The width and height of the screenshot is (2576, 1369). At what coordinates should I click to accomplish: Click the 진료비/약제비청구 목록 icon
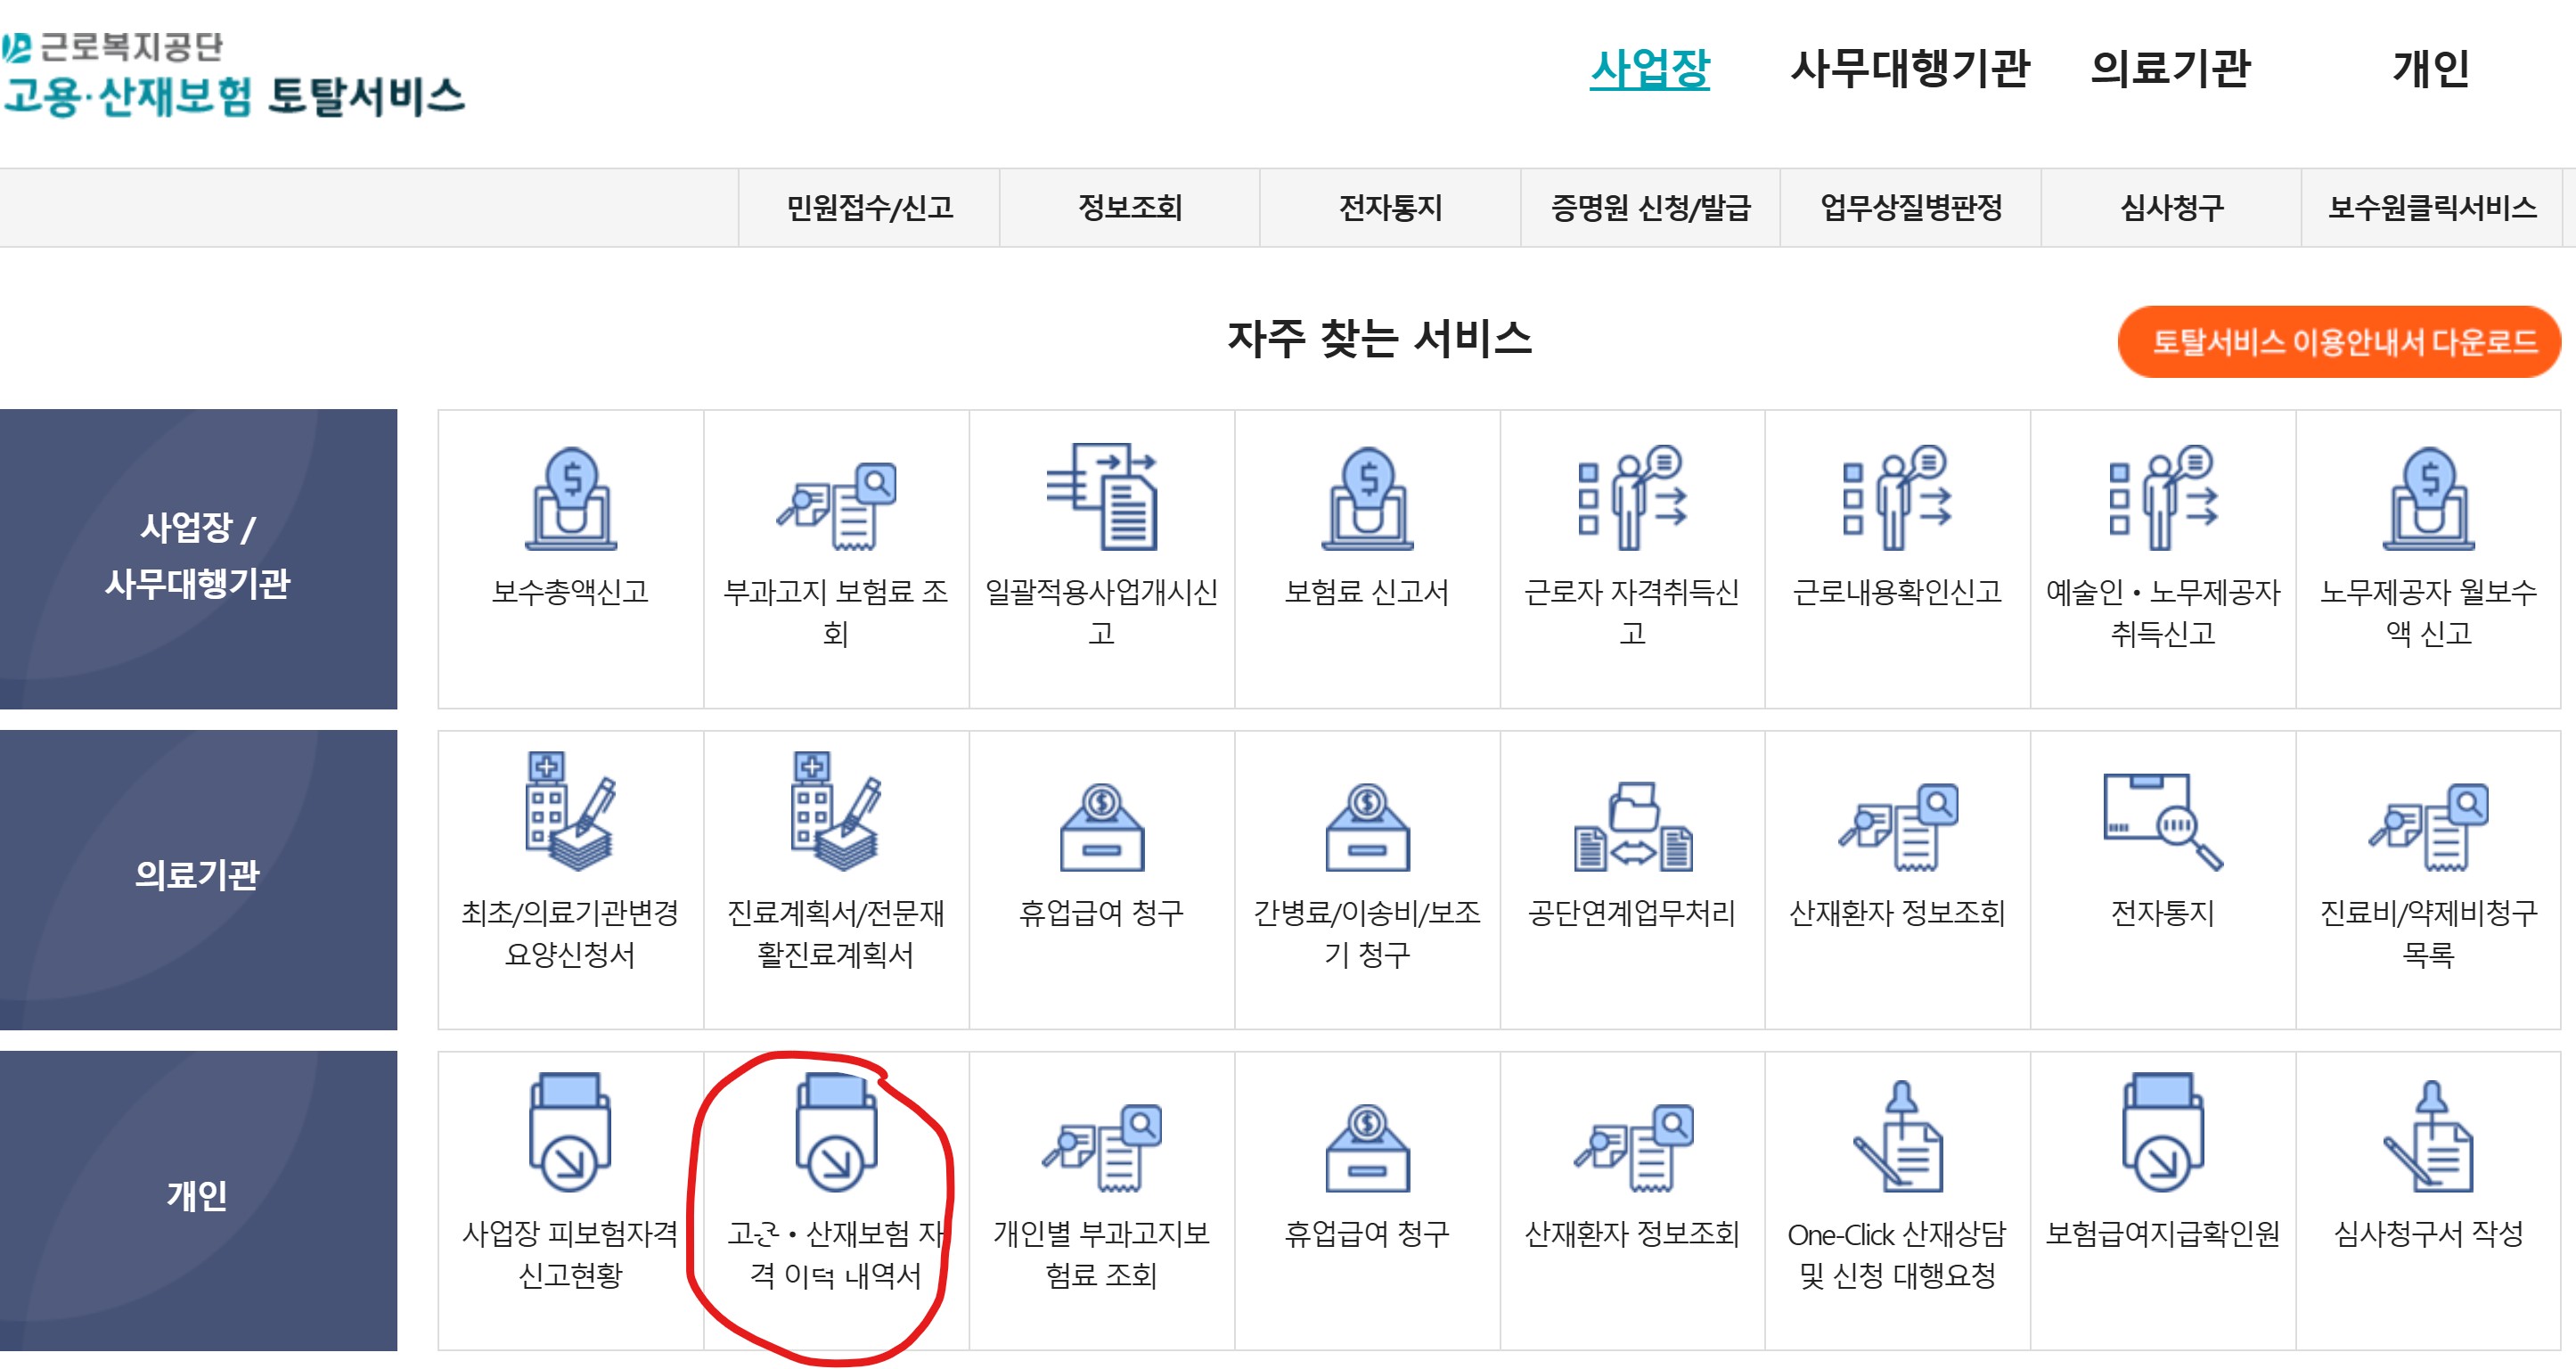point(2428,827)
